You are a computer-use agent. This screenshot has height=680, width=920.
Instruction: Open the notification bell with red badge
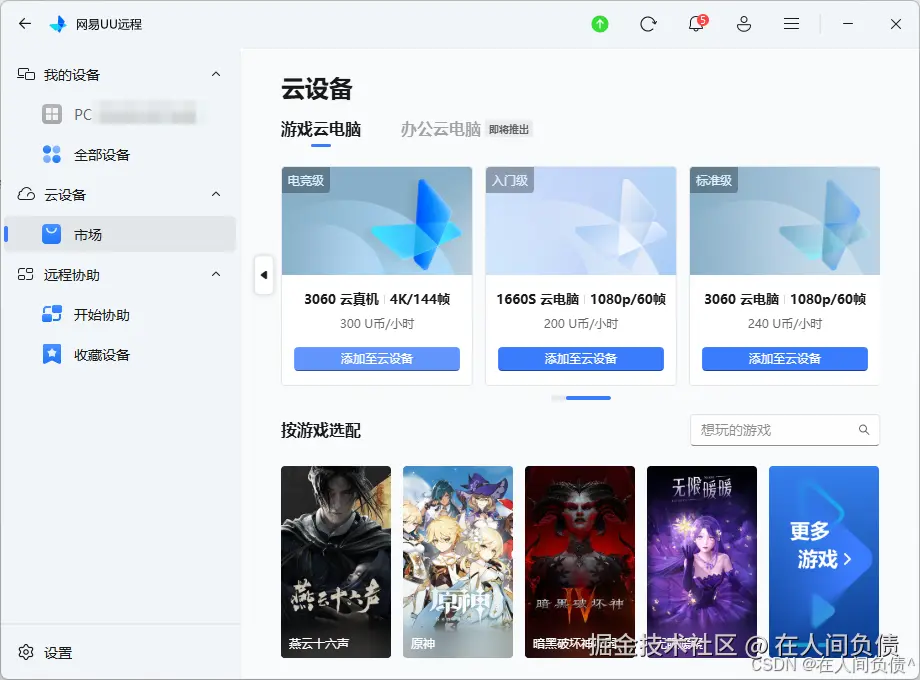coord(695,24)
